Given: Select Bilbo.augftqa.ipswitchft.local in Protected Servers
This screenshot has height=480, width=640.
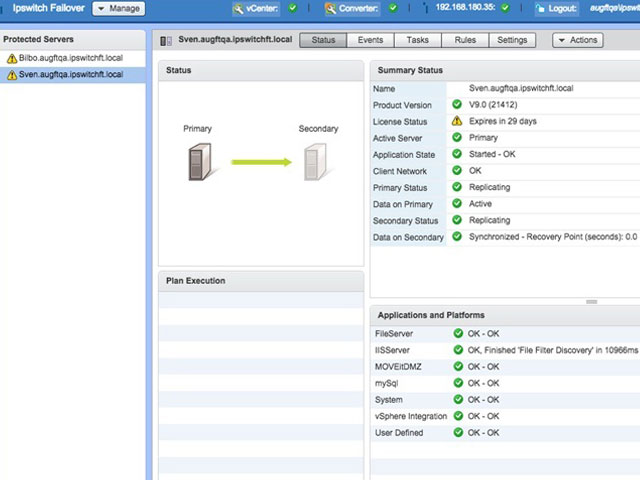Looking at the screenshot, I should point(73,58).
